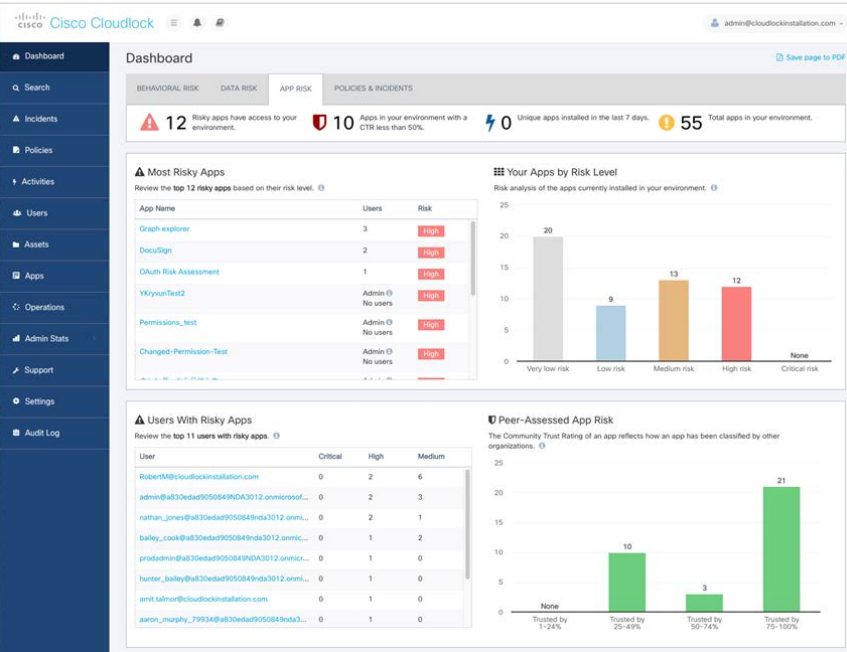Viewport: 847px width, 652px height.
Task: Click the Most Risky Apps table scrollbar
Action: click(x=473, y=258)
